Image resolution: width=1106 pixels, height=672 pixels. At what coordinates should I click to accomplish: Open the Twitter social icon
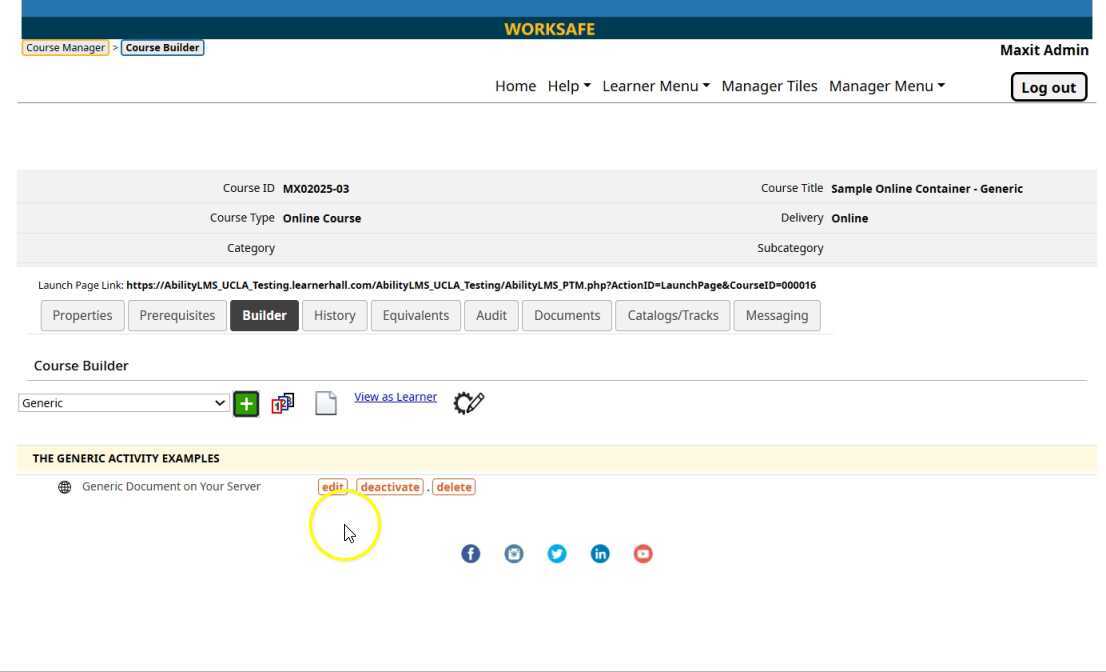(x=557, y=554)
